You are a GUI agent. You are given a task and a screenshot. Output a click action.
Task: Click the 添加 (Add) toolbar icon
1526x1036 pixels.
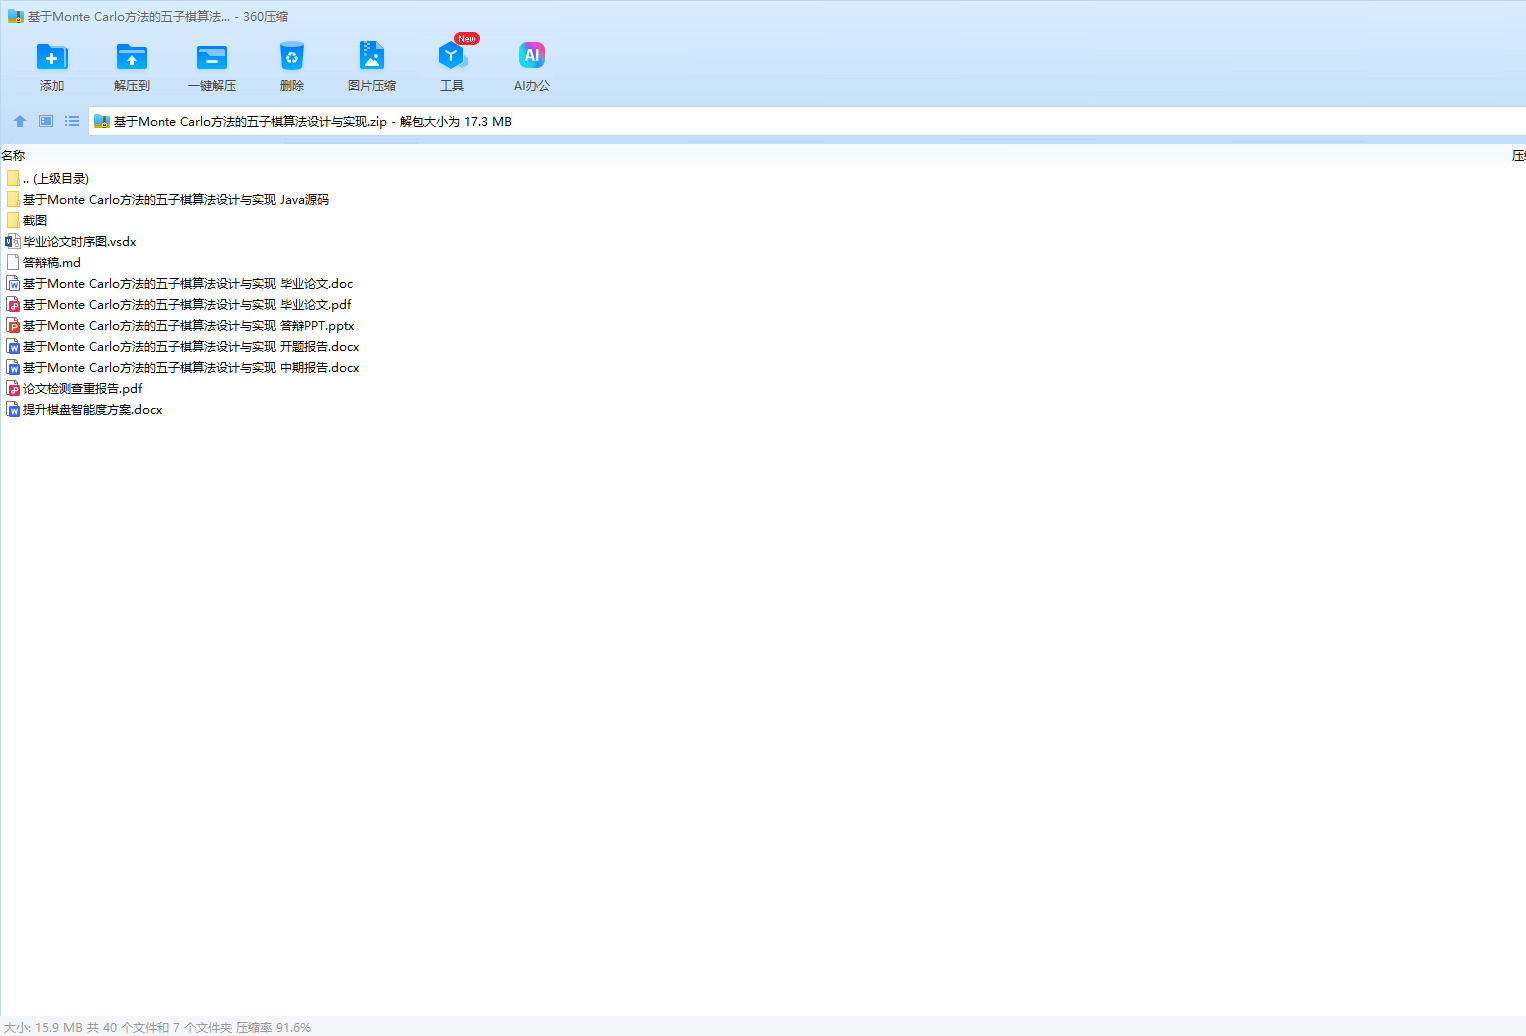point(52,57)
